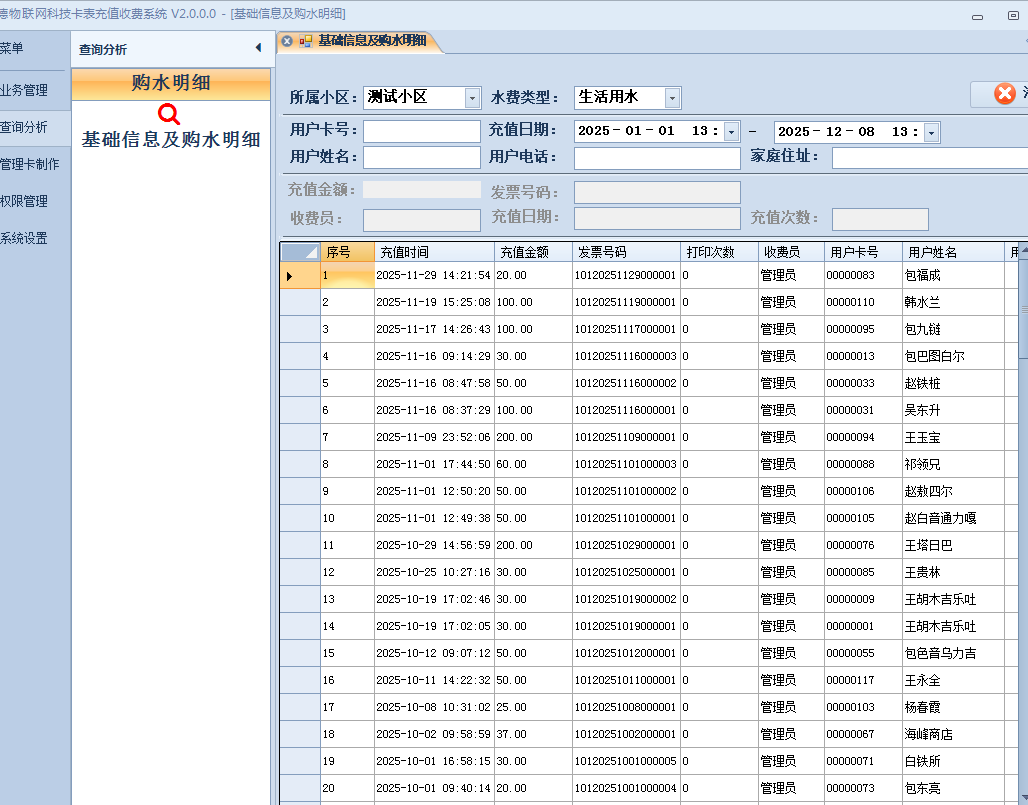Open the 所属小区 dropdown
Viewport: 1028px width, 805px height.
point(472,98)
